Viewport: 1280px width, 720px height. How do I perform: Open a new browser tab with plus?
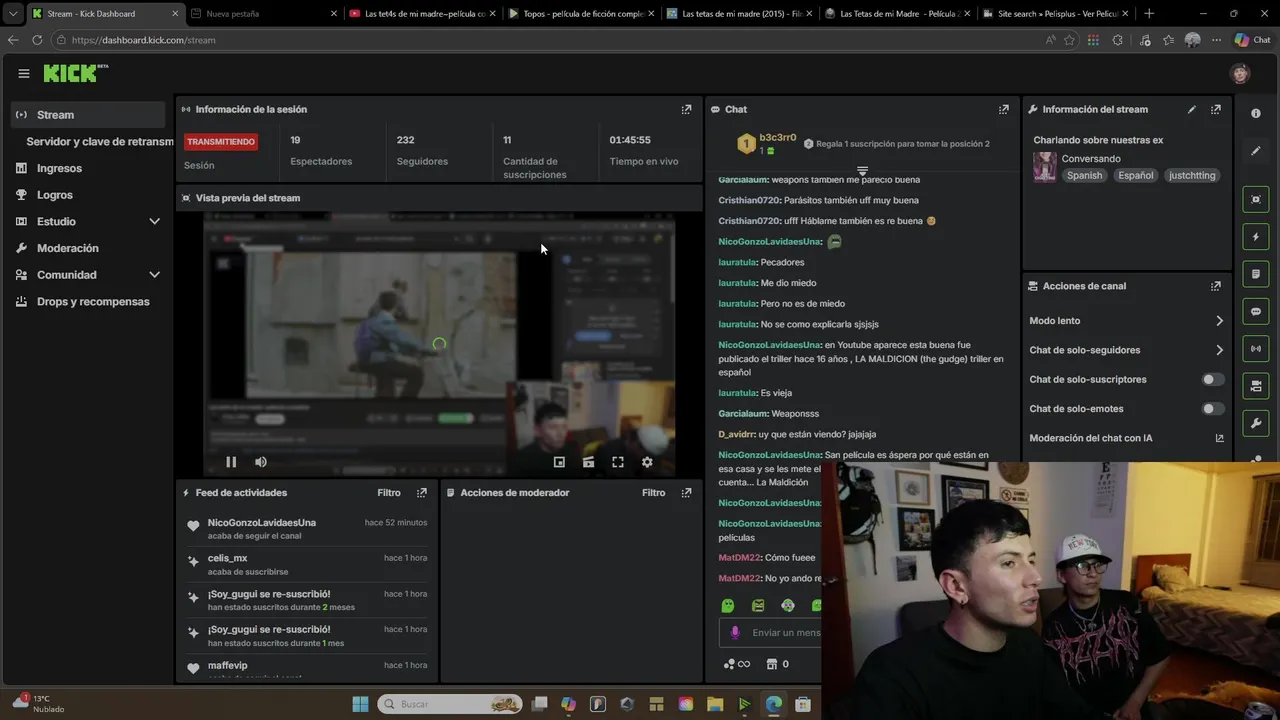(1148, 14)
